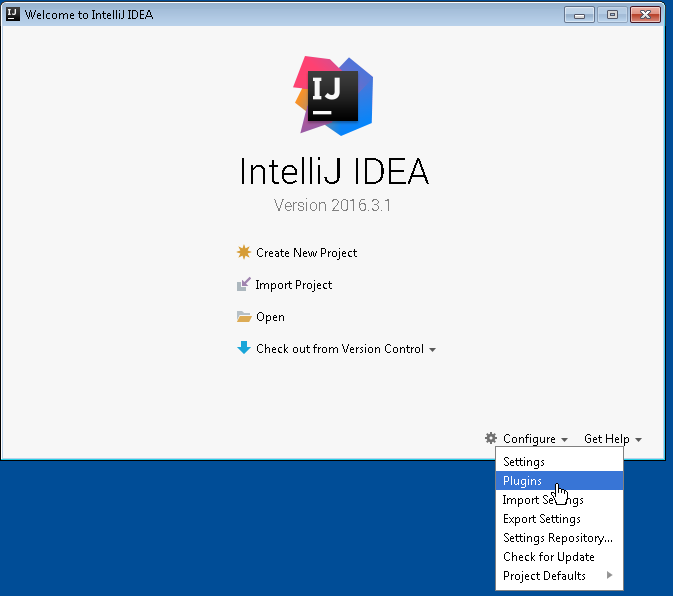The height and width of the screenshot is (596, 673).
Task: Click the Open folder icon
Action: [244, 317]
